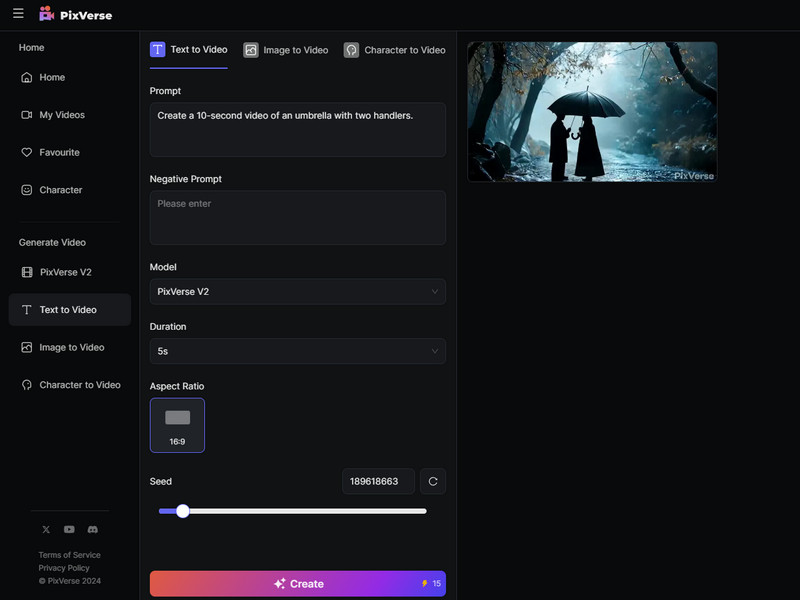Open Favourite via the heart icon
Image resolution: width=800 pixels, height=600 pixels.
(x=25, y=152)
